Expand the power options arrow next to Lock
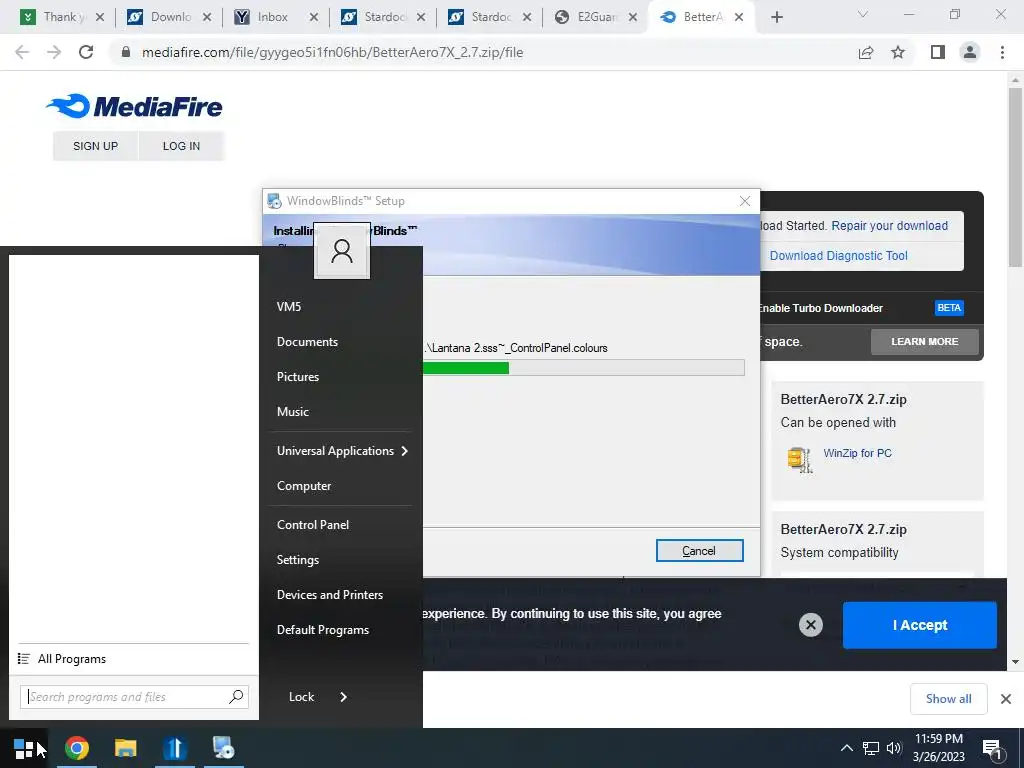Image resolution: width=1024 pixels, height=768 pixels. (344, 697)
